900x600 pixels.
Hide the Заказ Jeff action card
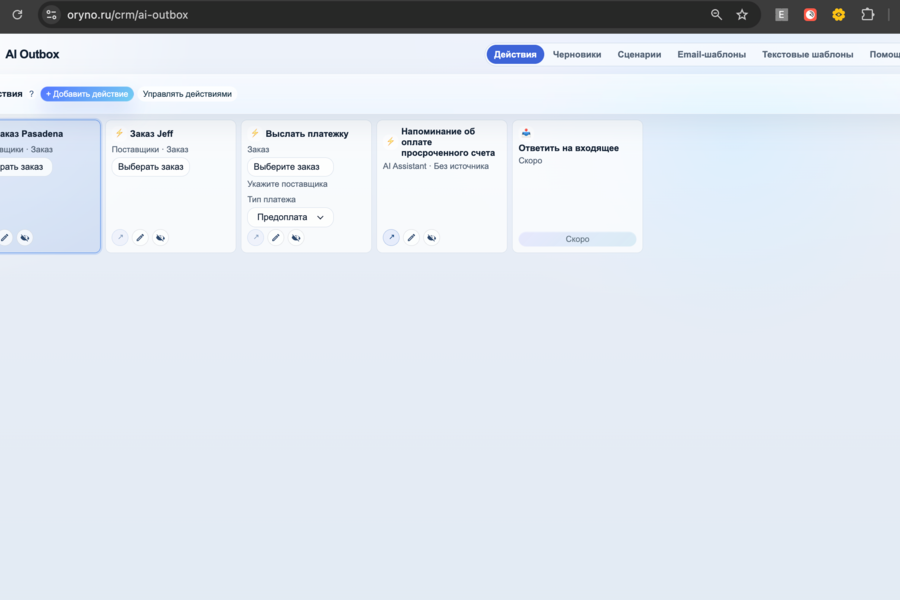click(x=160, y=237)
